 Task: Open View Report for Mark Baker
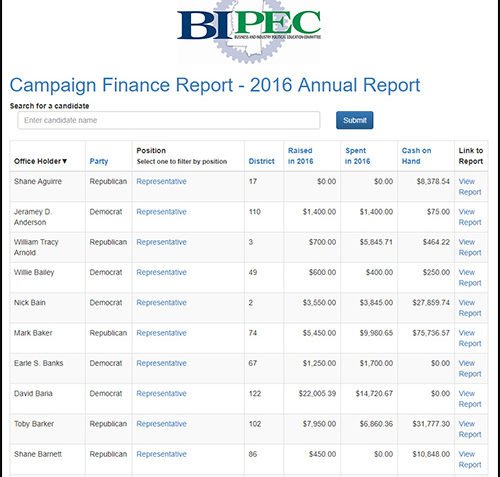(x=470, y=339)
